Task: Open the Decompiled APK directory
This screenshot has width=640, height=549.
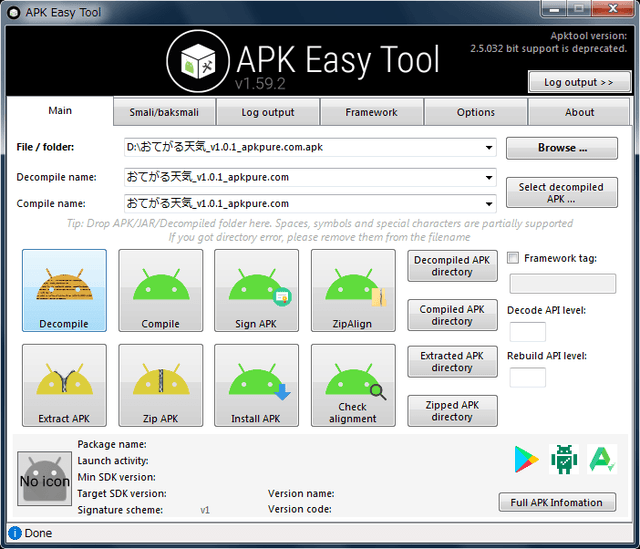Action: pyautogui.click(x=452, y=266)
